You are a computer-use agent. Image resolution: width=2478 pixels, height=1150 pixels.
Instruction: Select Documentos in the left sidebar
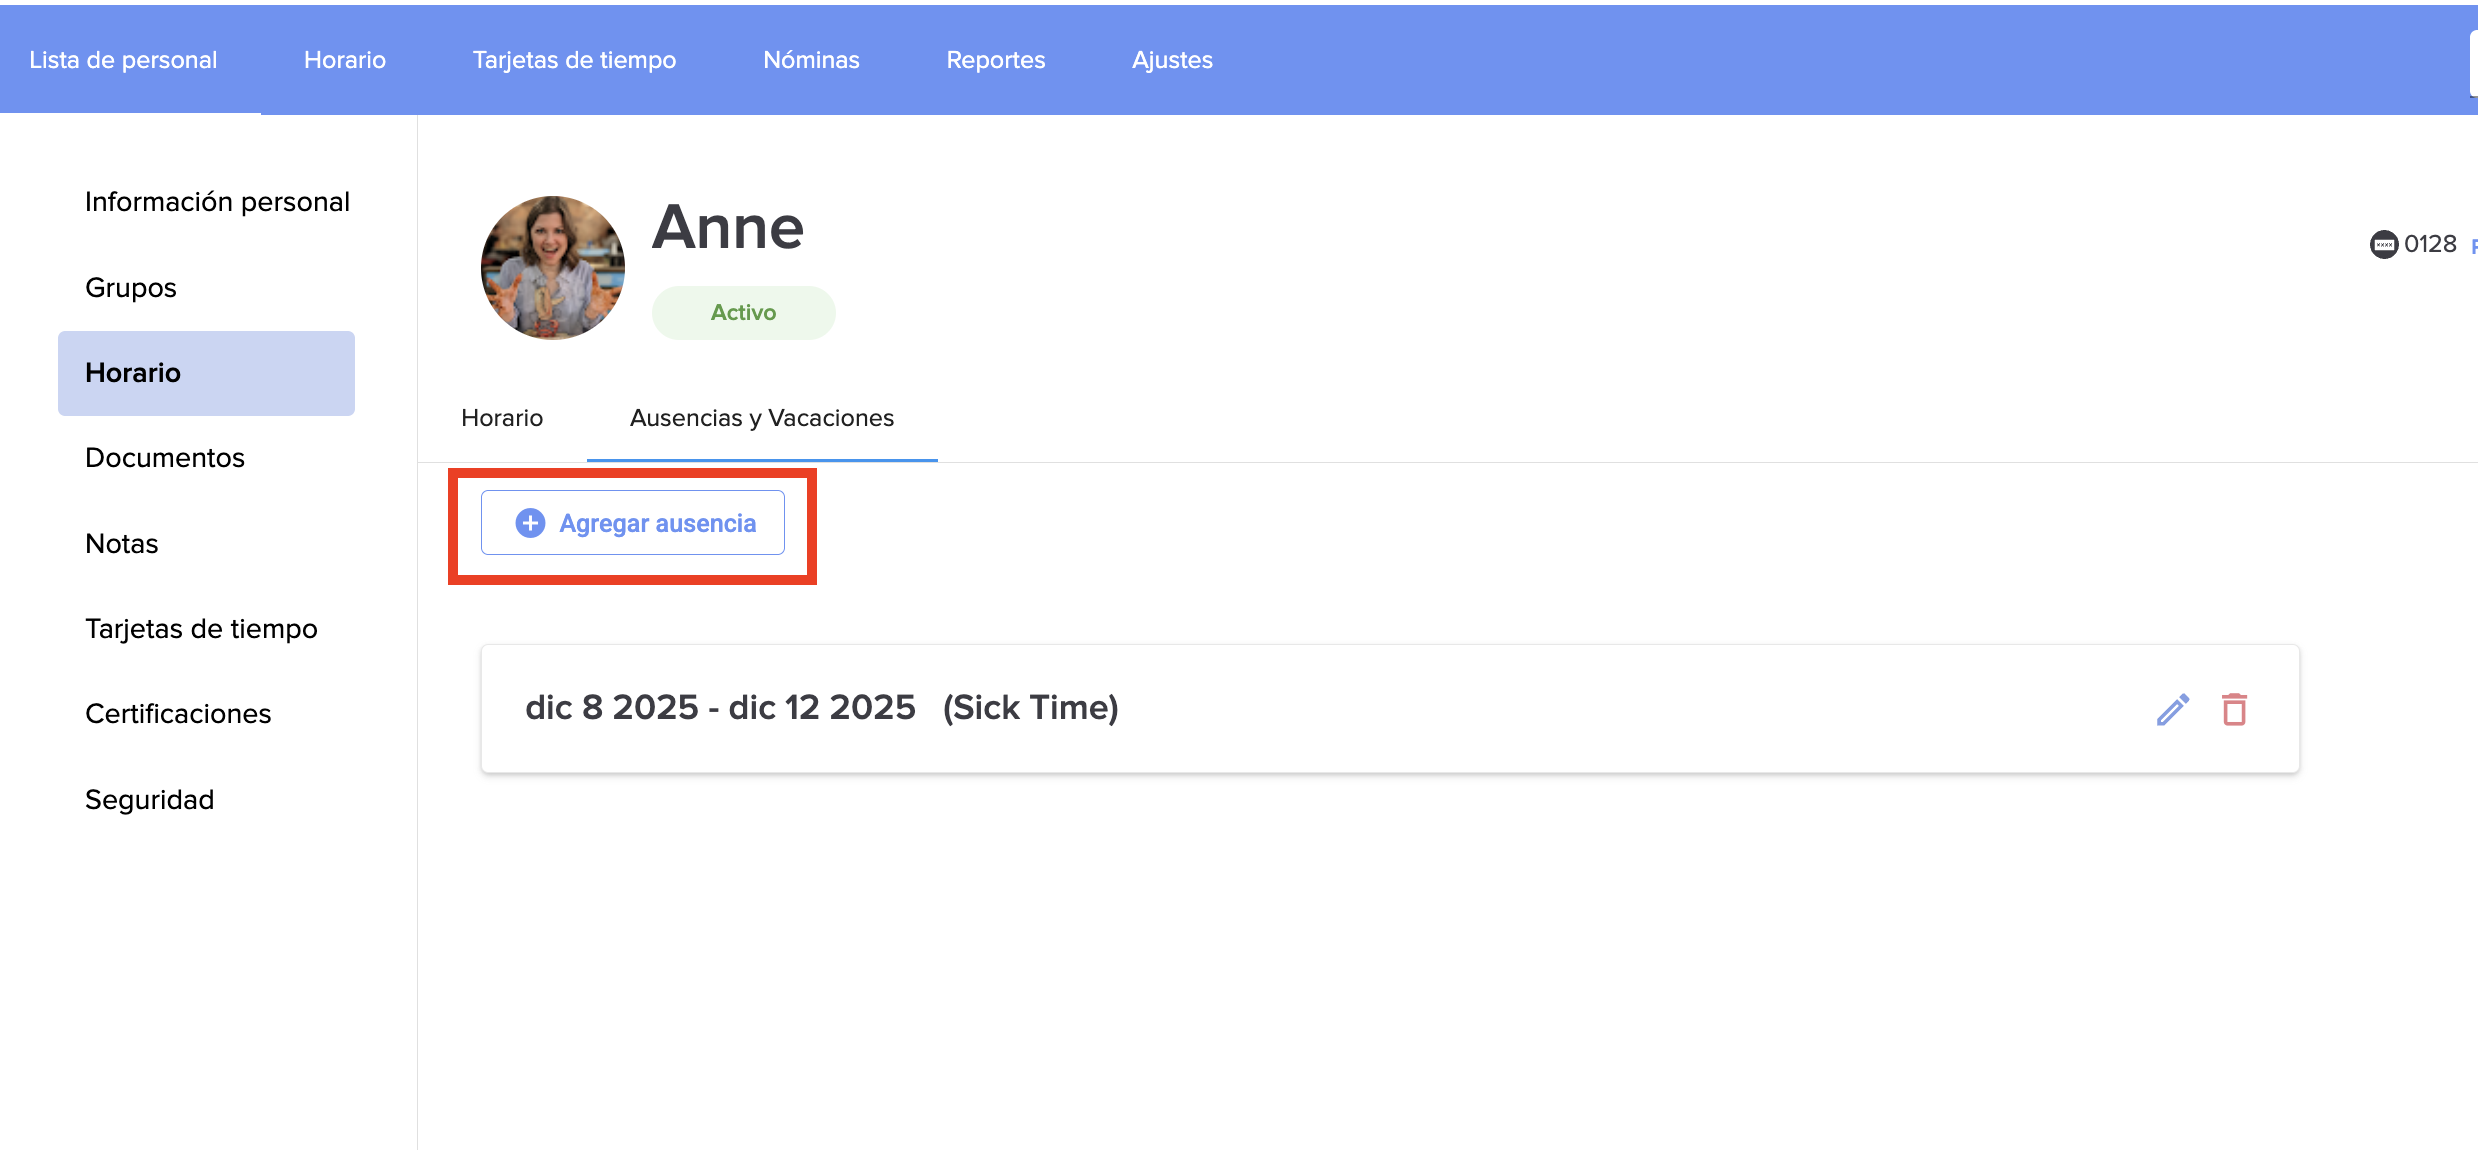(x=165, y=458)
